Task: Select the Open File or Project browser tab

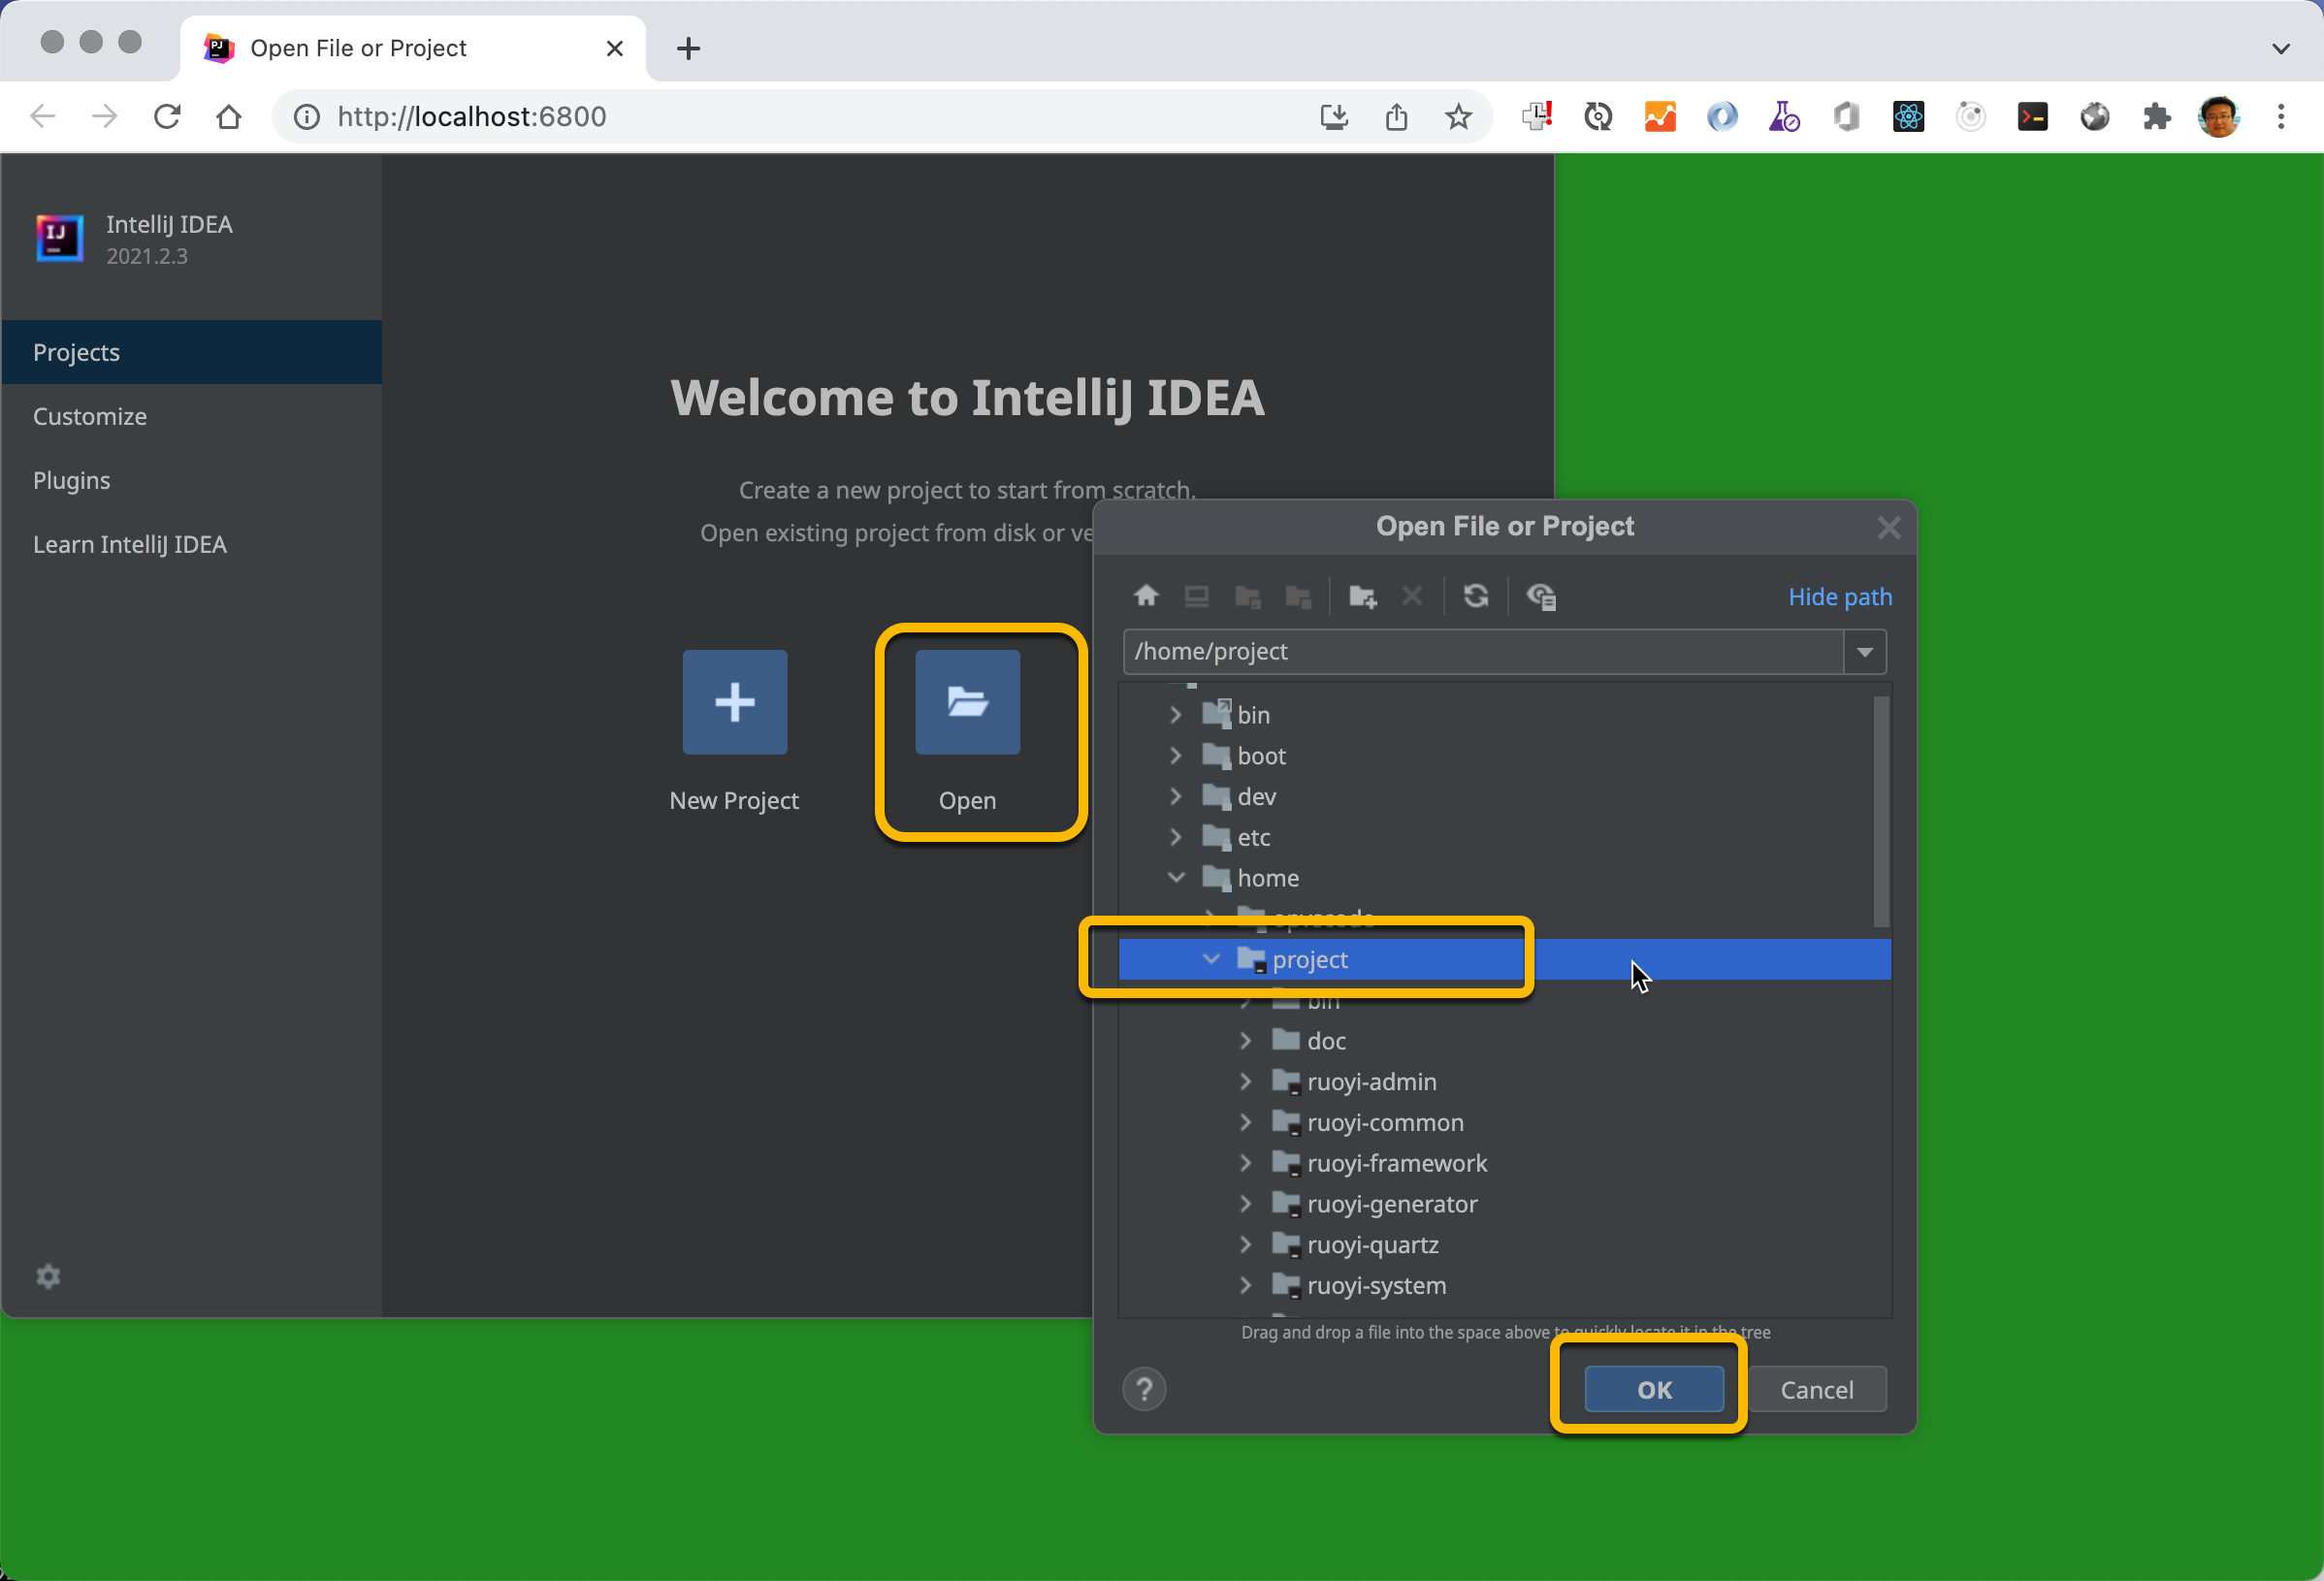Action: 412,48
